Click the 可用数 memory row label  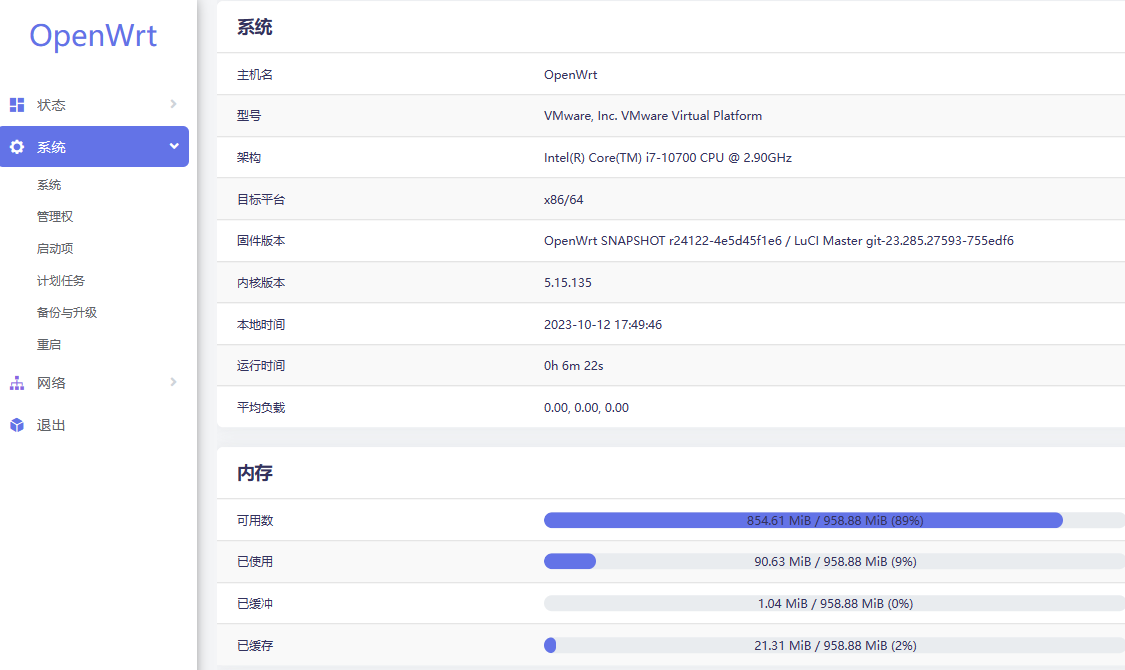pos(255,520)
